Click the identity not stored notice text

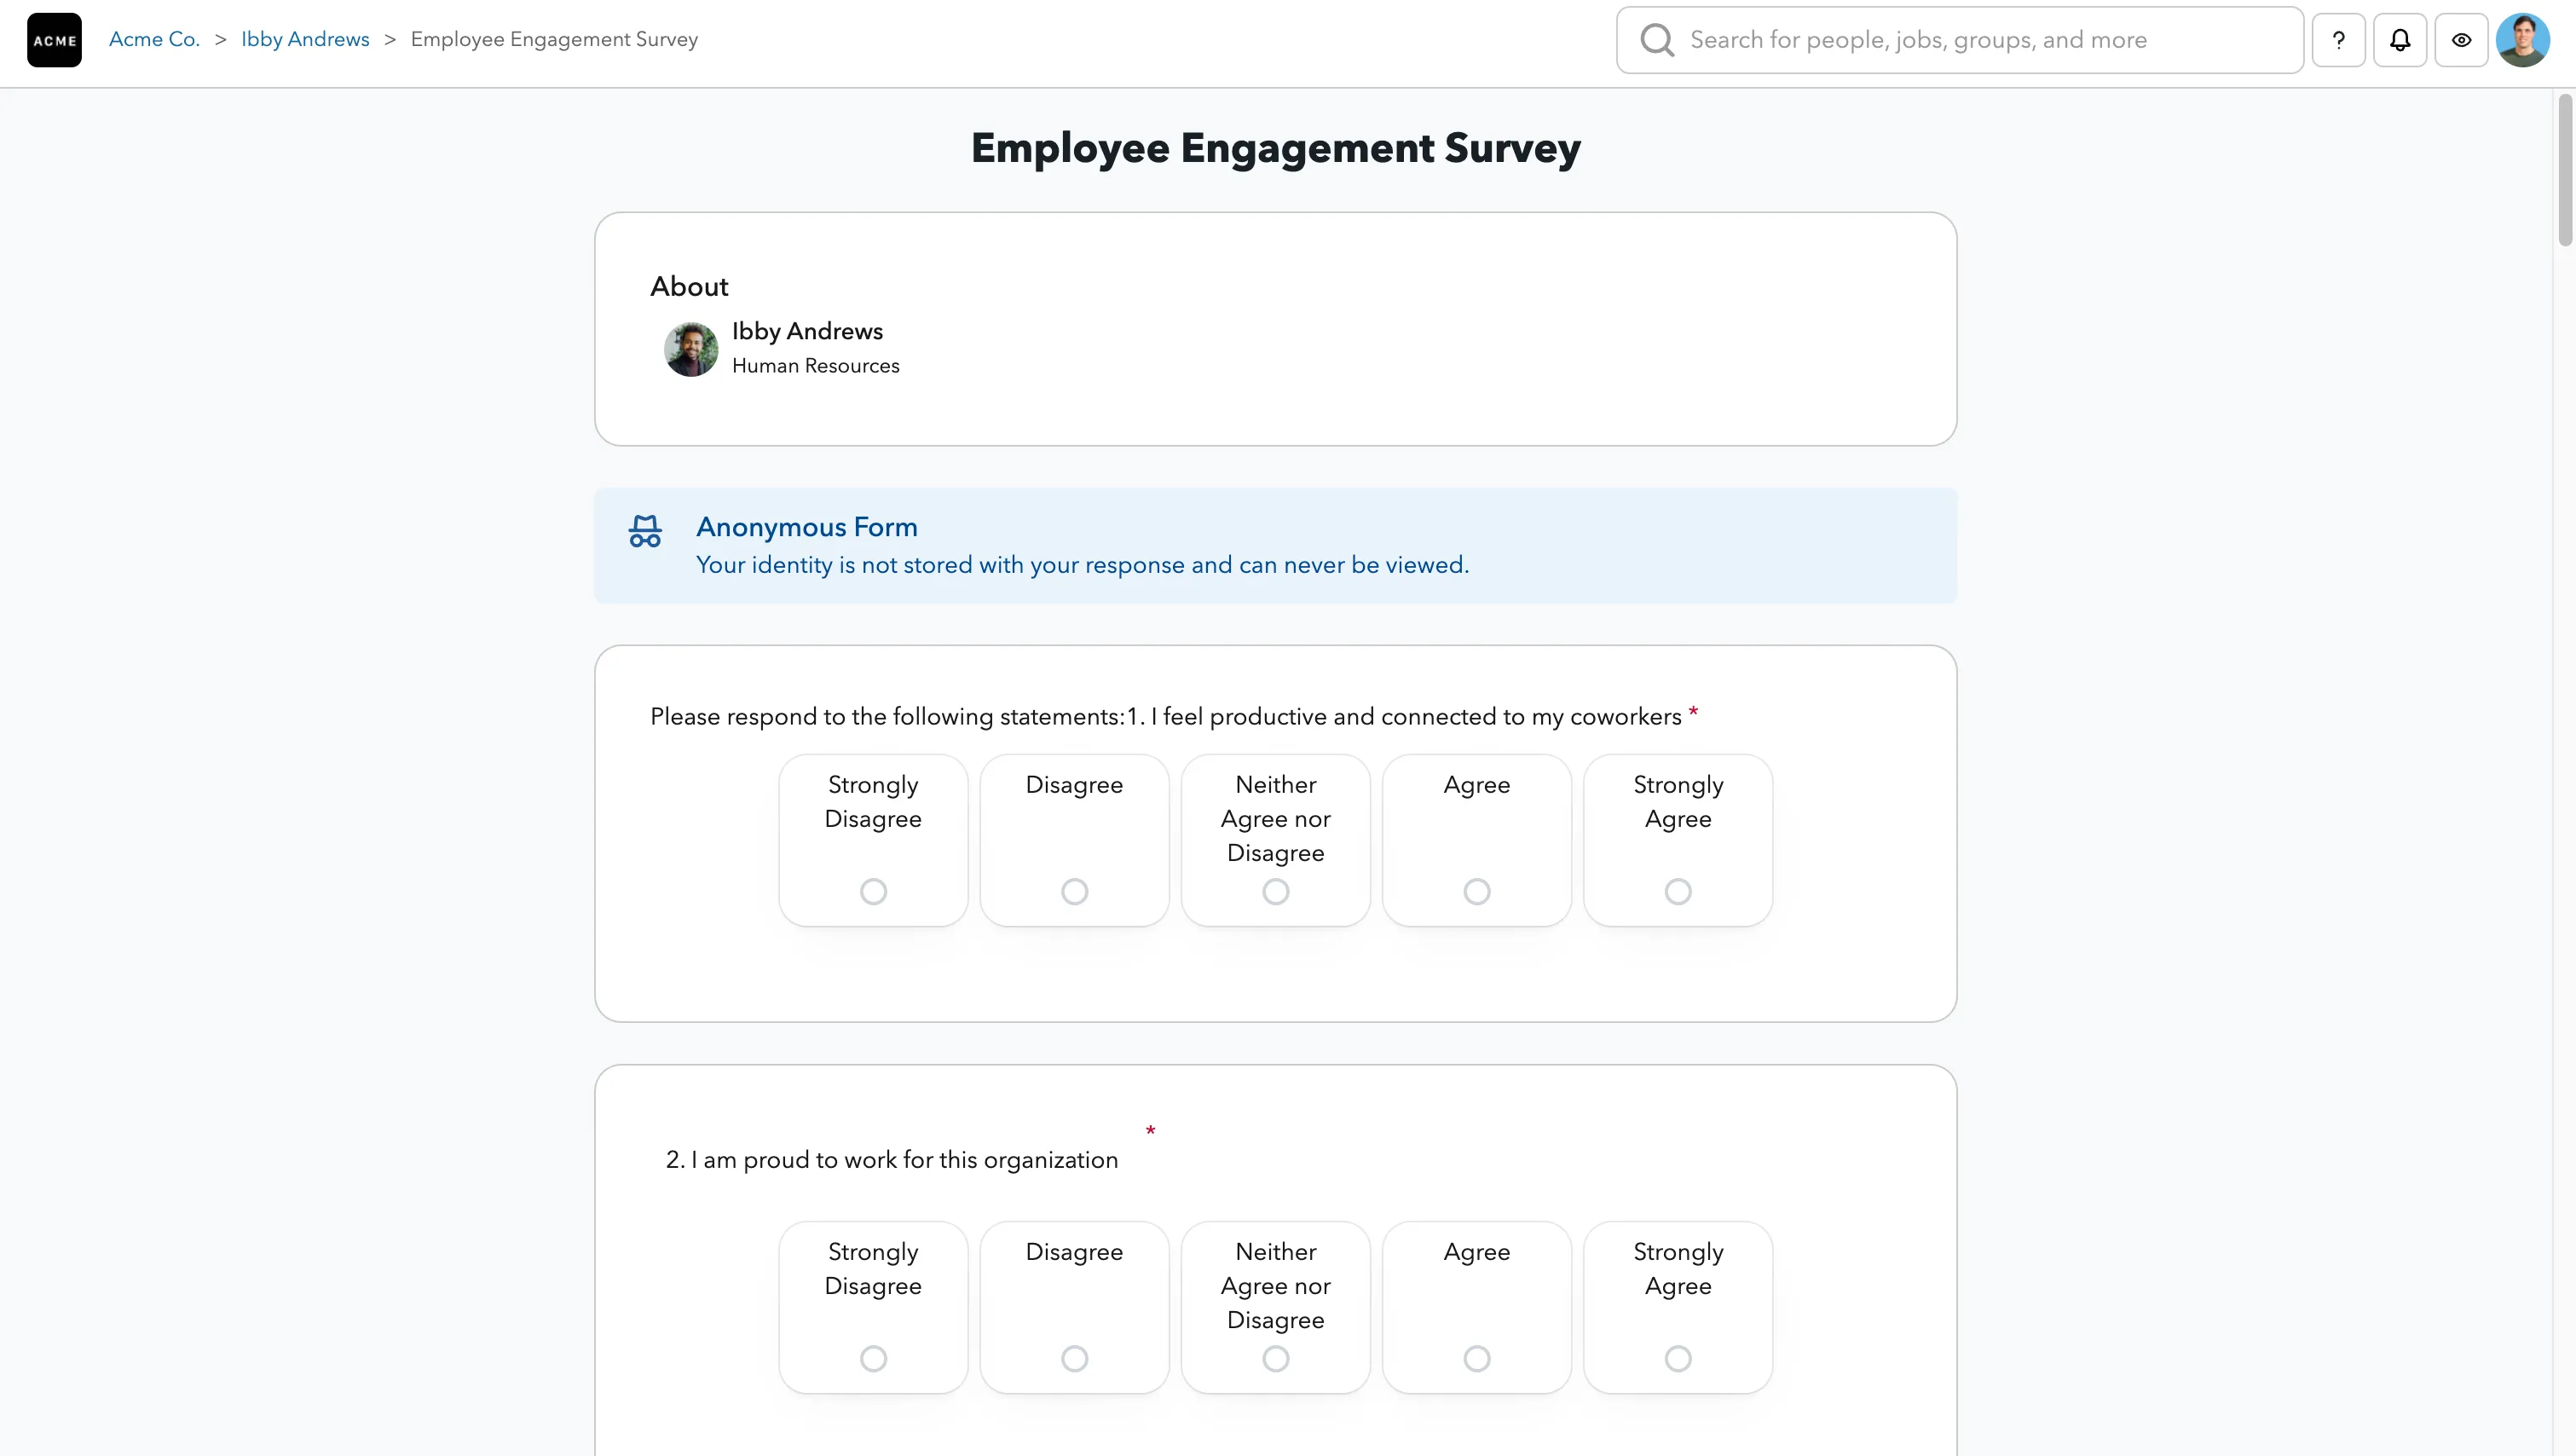point(1082,565)
